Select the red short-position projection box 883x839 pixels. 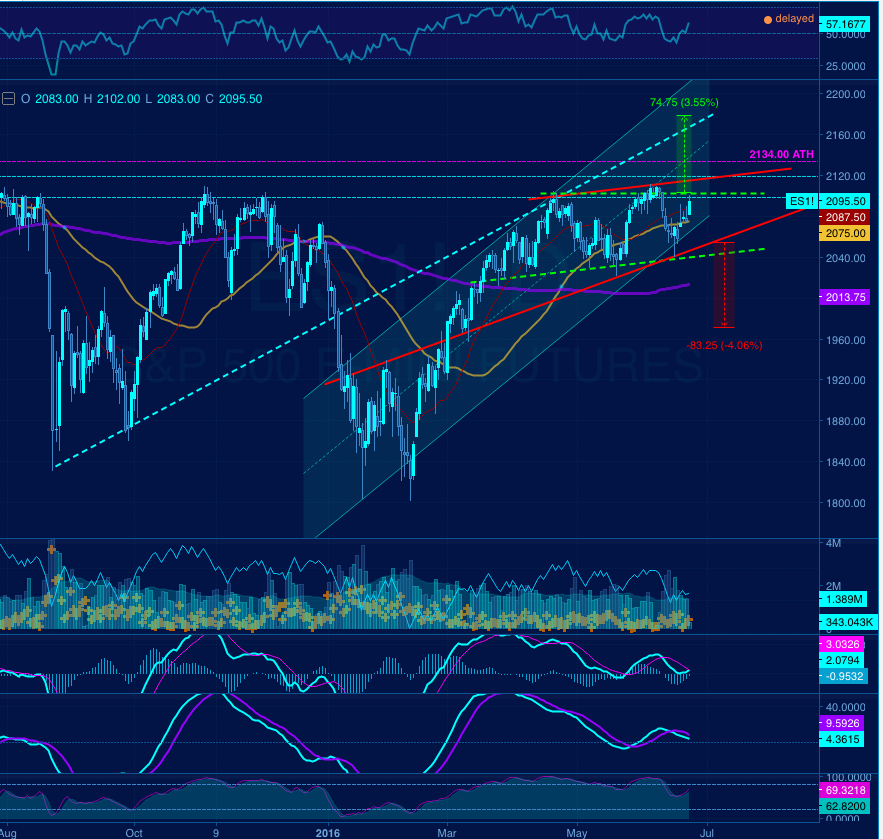click(724, 285)
